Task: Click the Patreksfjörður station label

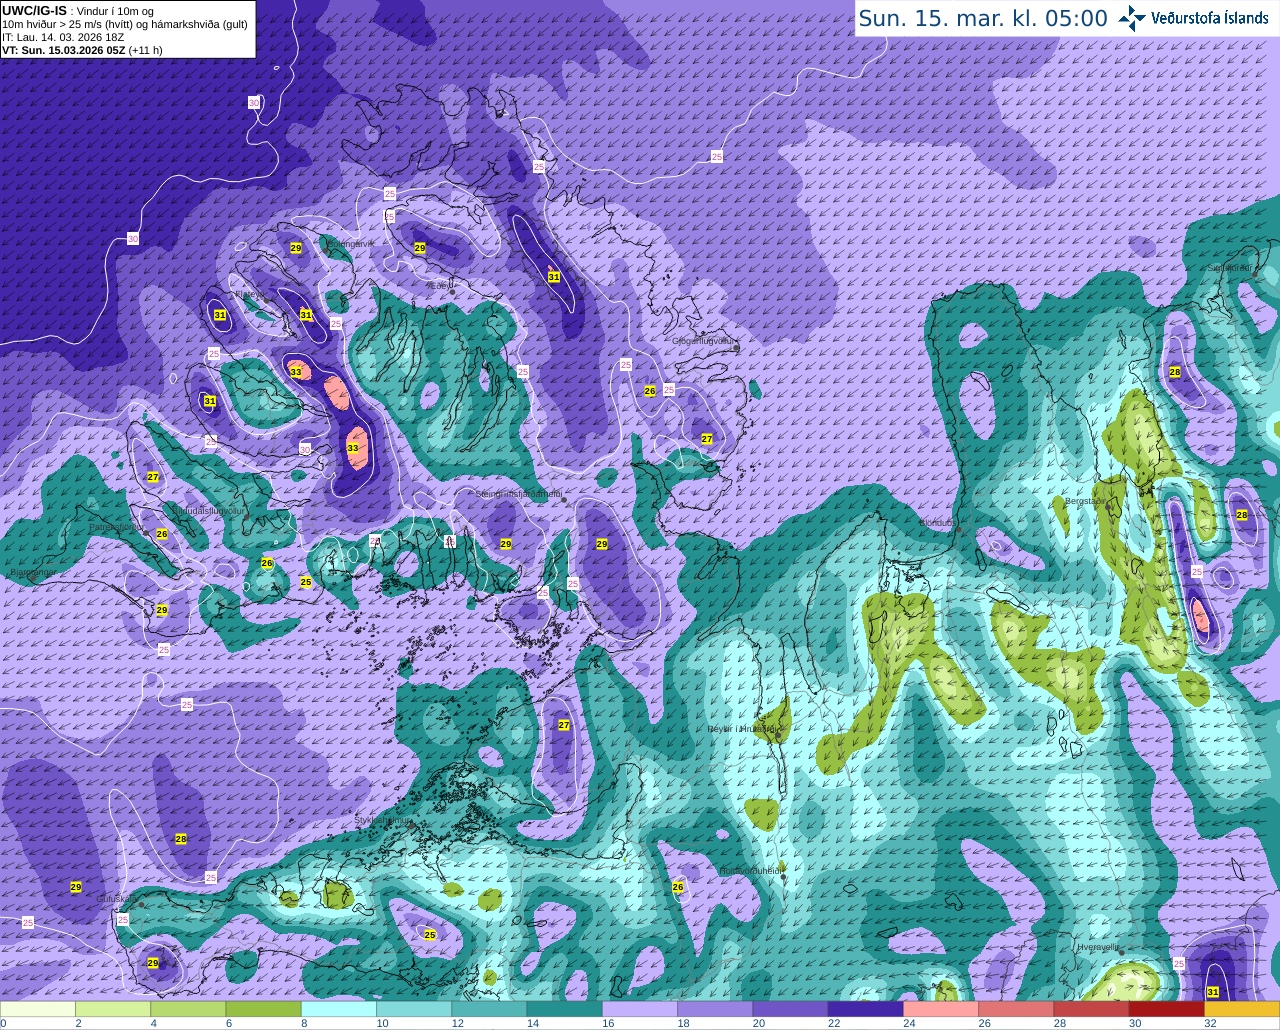Action: coord(115,527)
